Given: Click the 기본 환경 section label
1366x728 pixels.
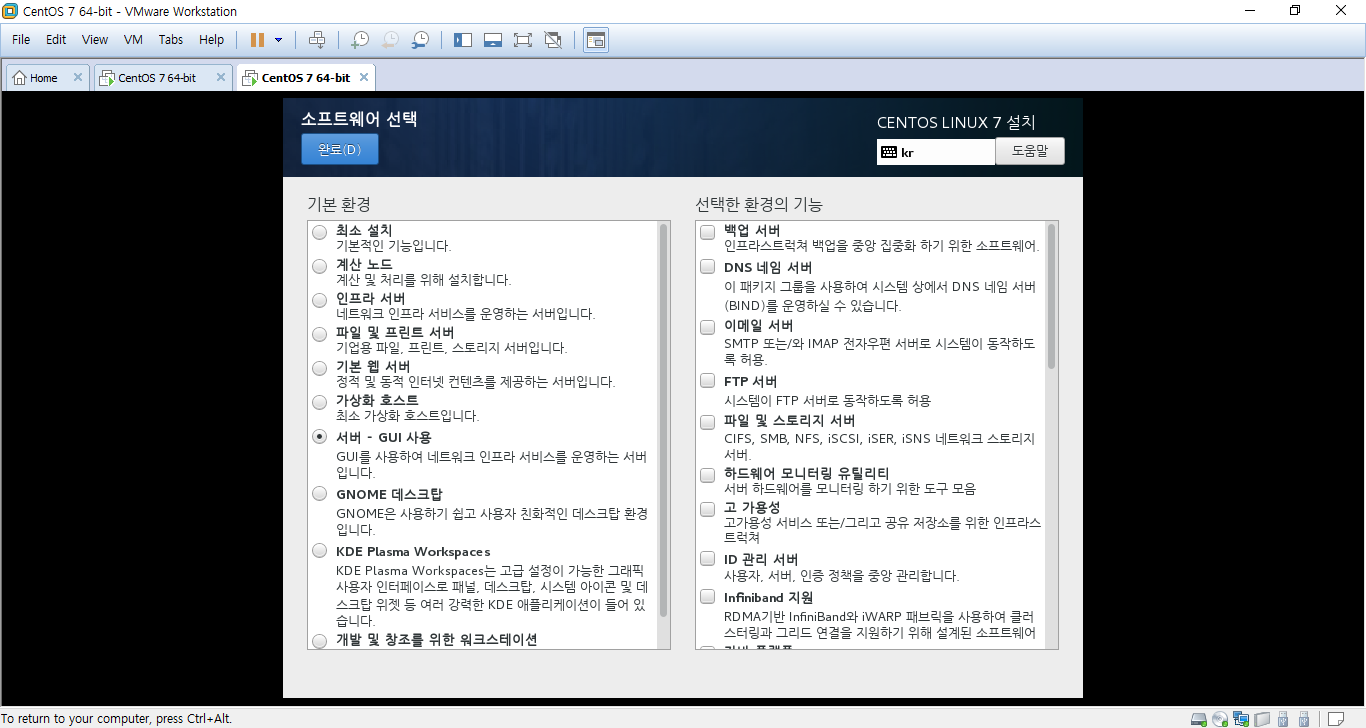Looking at the screenshot, I should coord(339,204).
